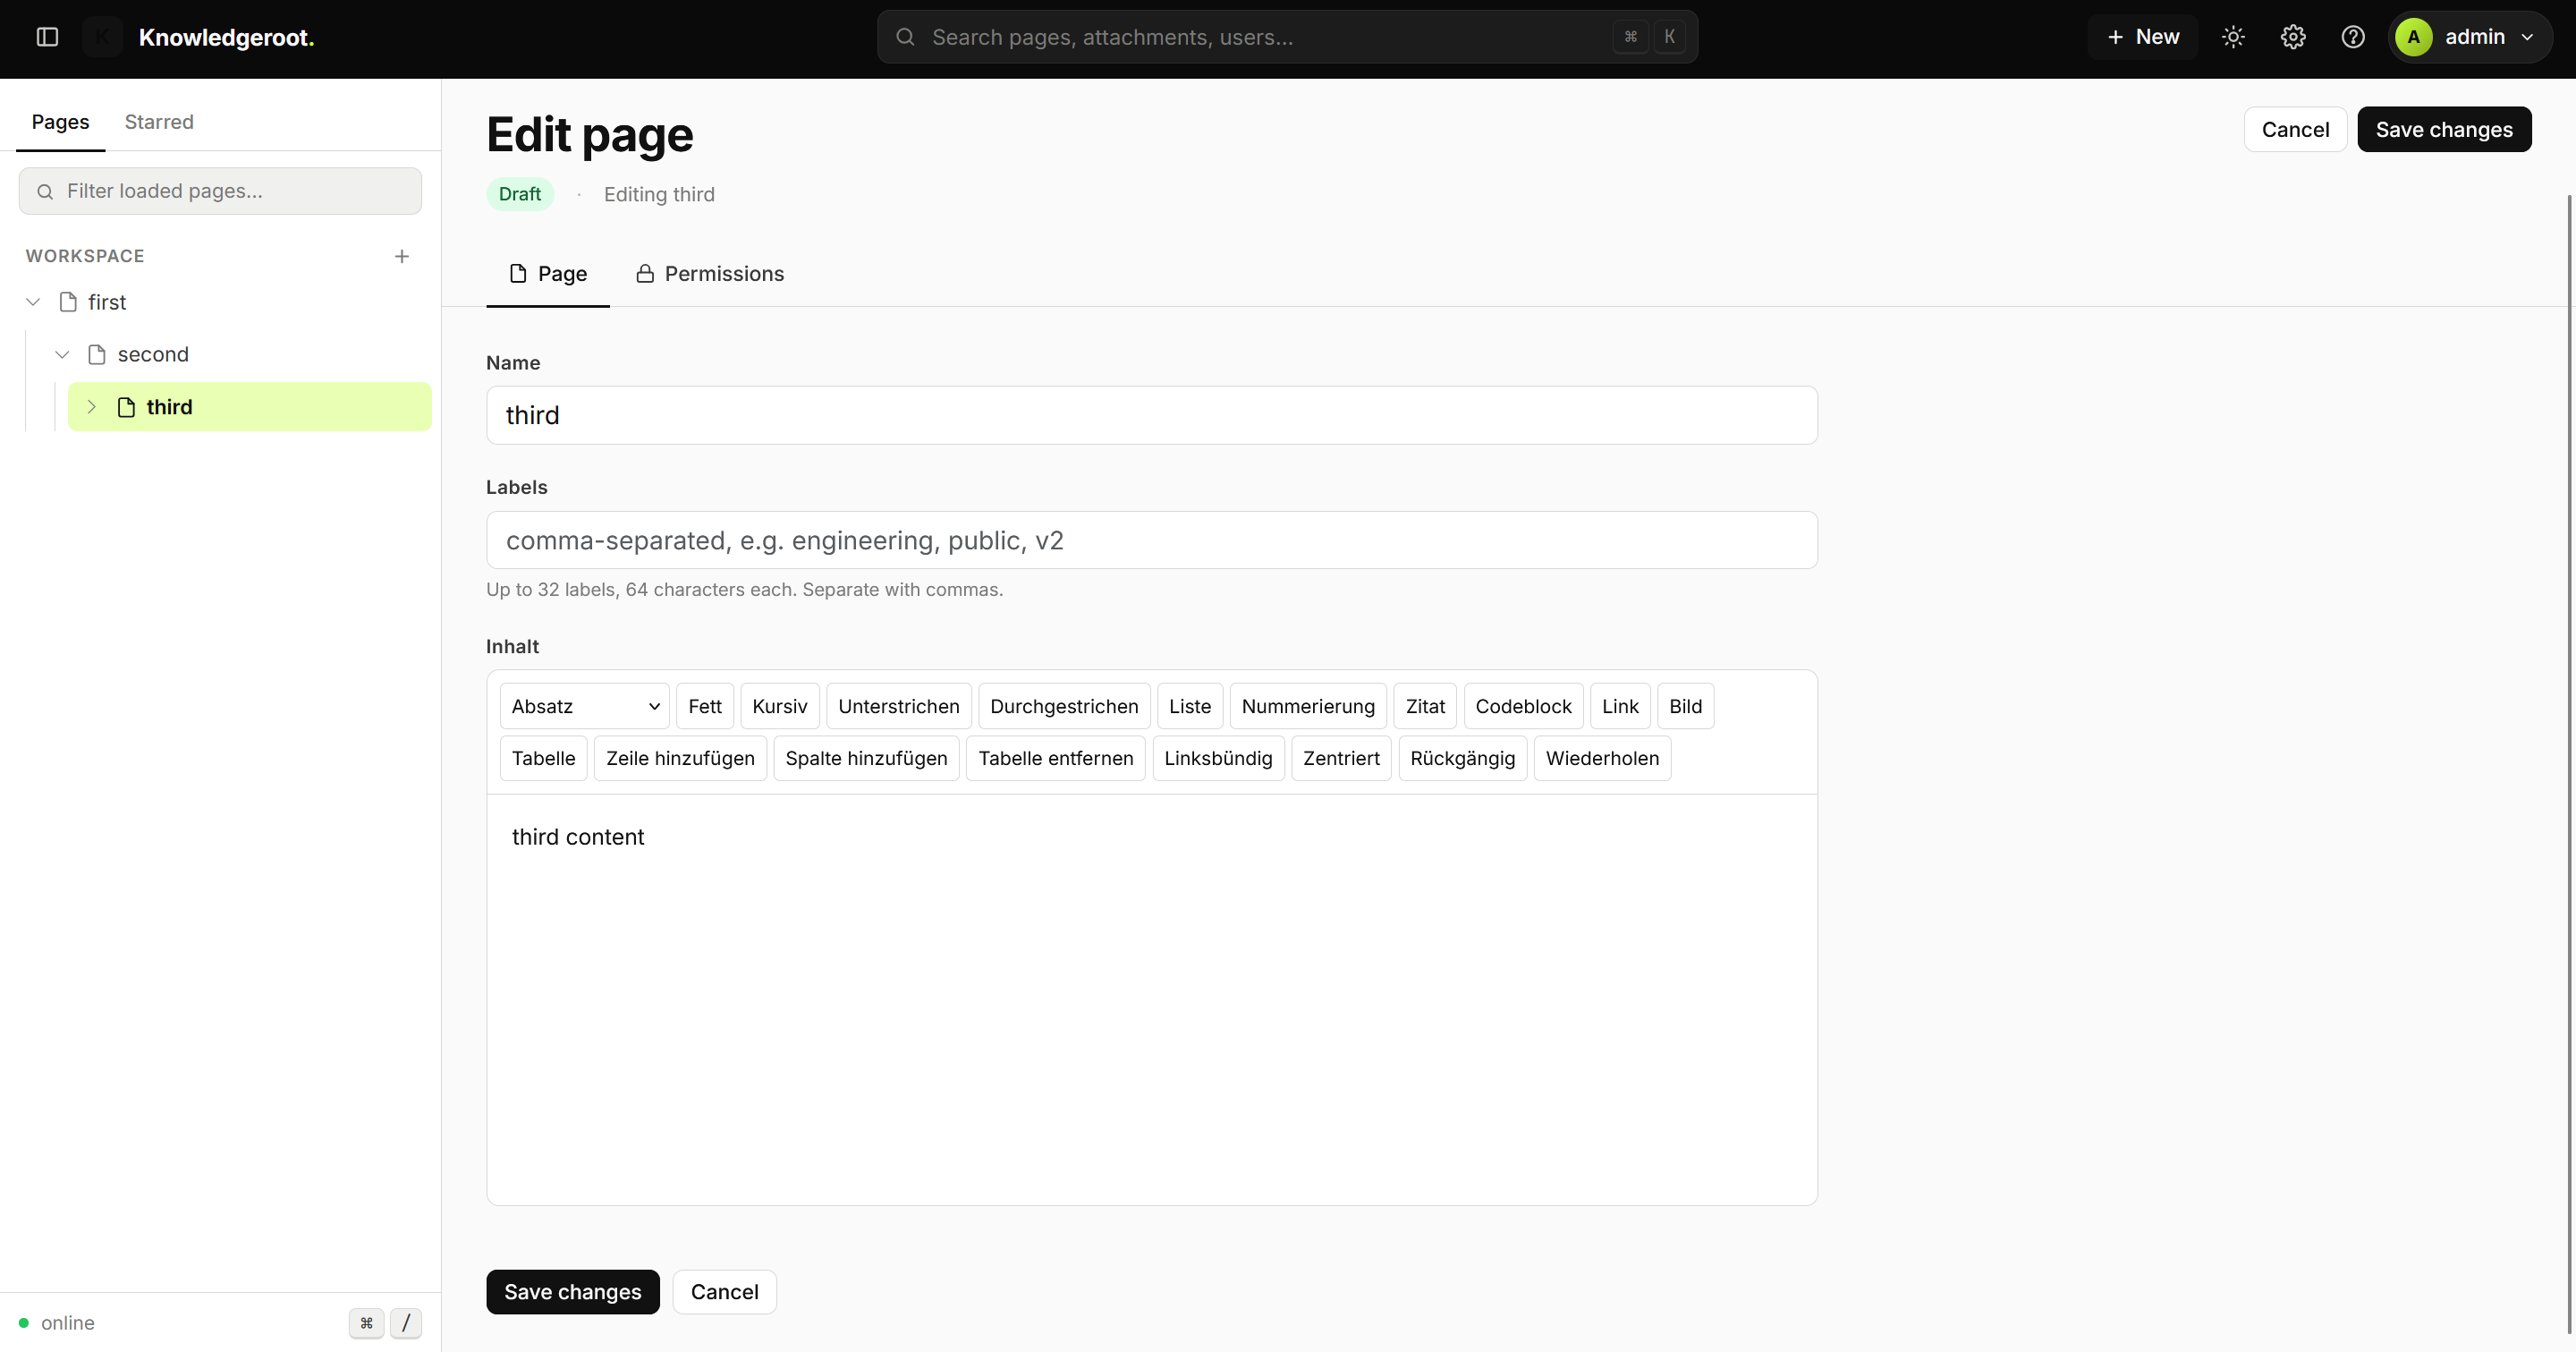
Task: Click the page icon beside 'first'
Action: click(68, 302)
